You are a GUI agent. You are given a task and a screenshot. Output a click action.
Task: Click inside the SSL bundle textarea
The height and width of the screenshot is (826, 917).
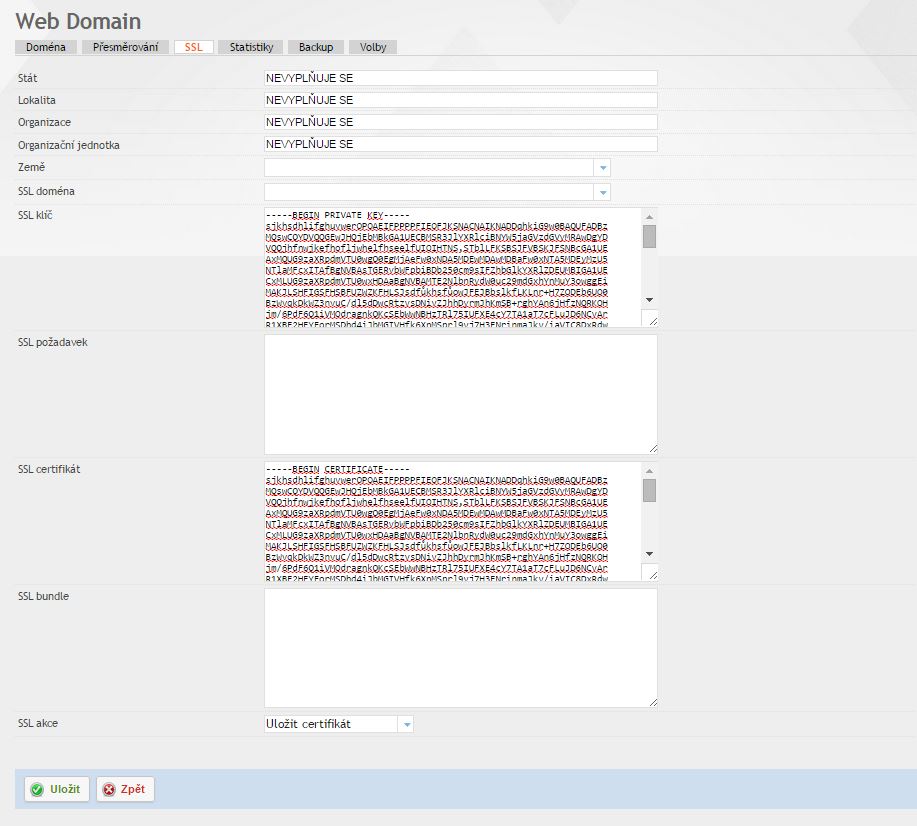[x=460, y=647]
